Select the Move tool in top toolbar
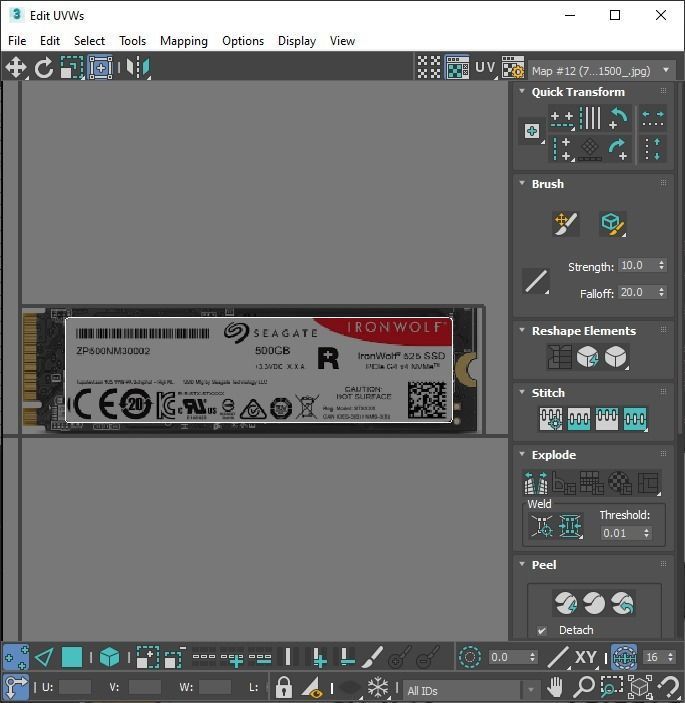 tap(16, 68)
